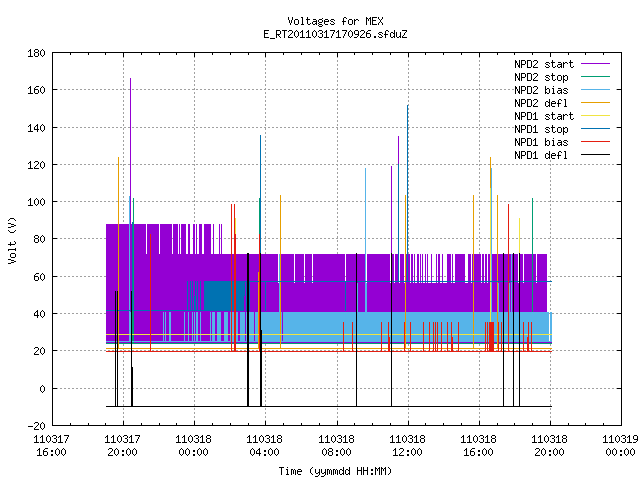Viewport: 640px width, 480px height.
Task: Click the x-axis tick label 110318 00:00
Action: [193, 446]
